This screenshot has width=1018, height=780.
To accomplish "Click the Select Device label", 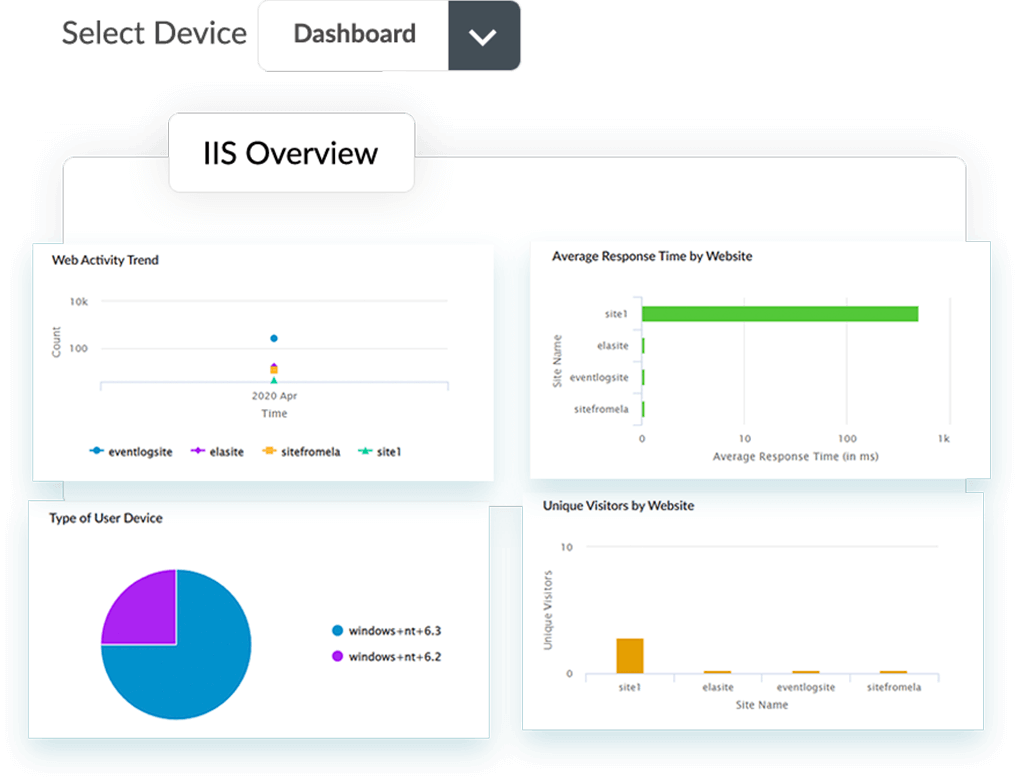I will tap(155, 33).
